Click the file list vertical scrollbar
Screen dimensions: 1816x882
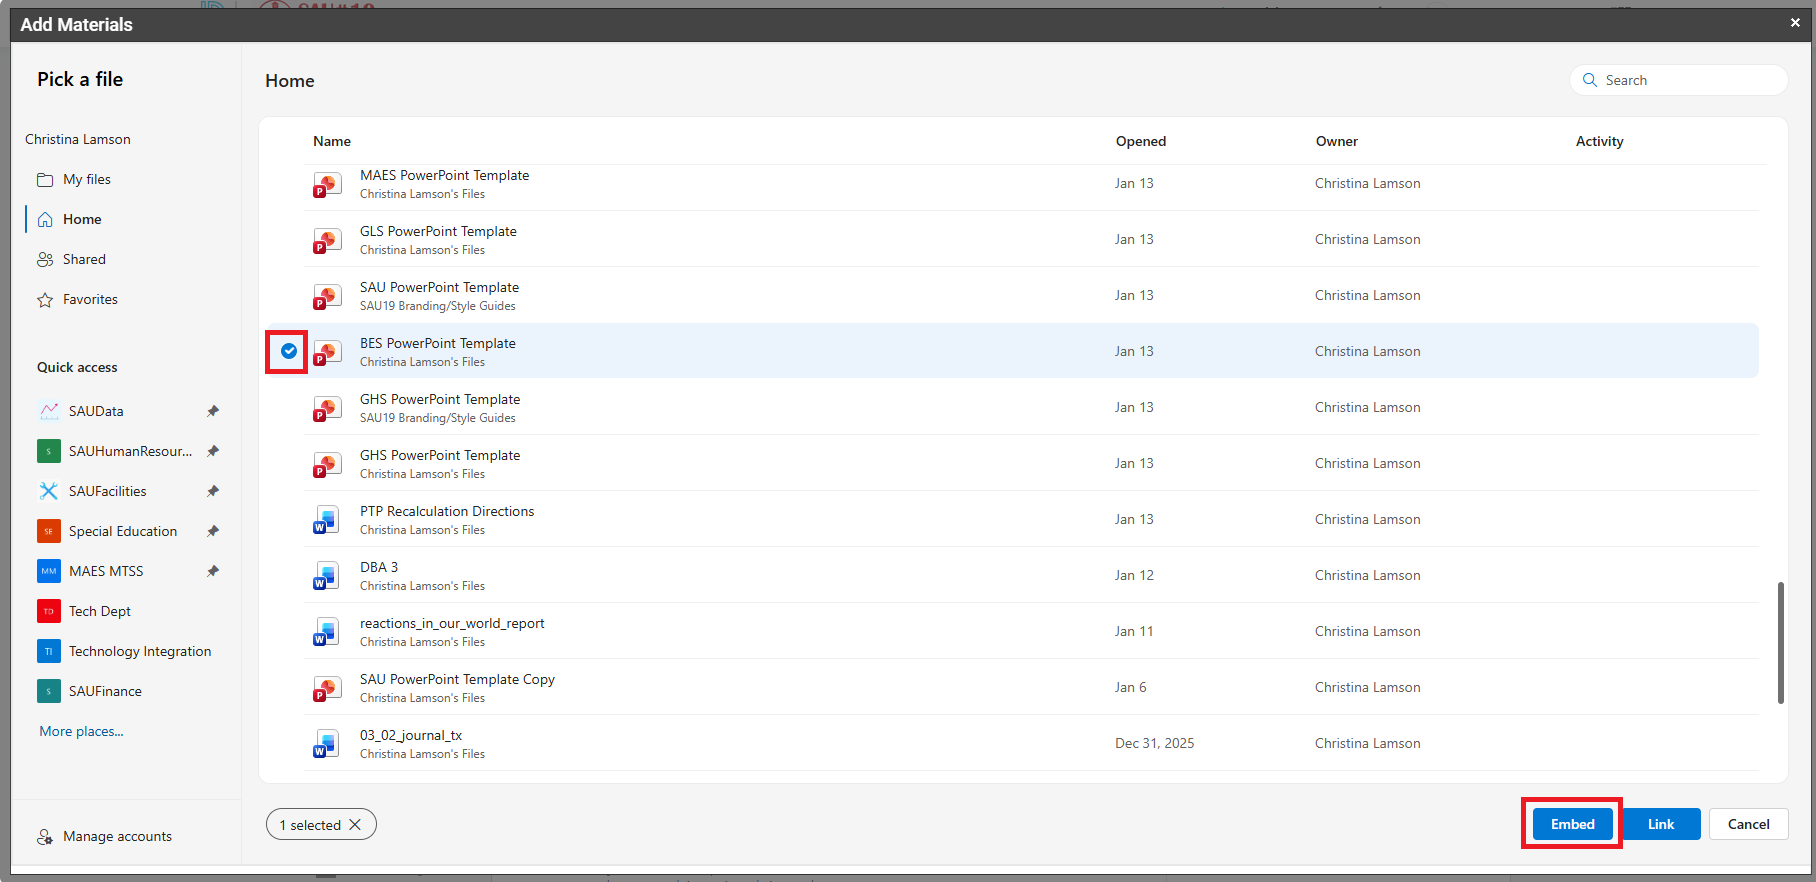click(1780, 642)
